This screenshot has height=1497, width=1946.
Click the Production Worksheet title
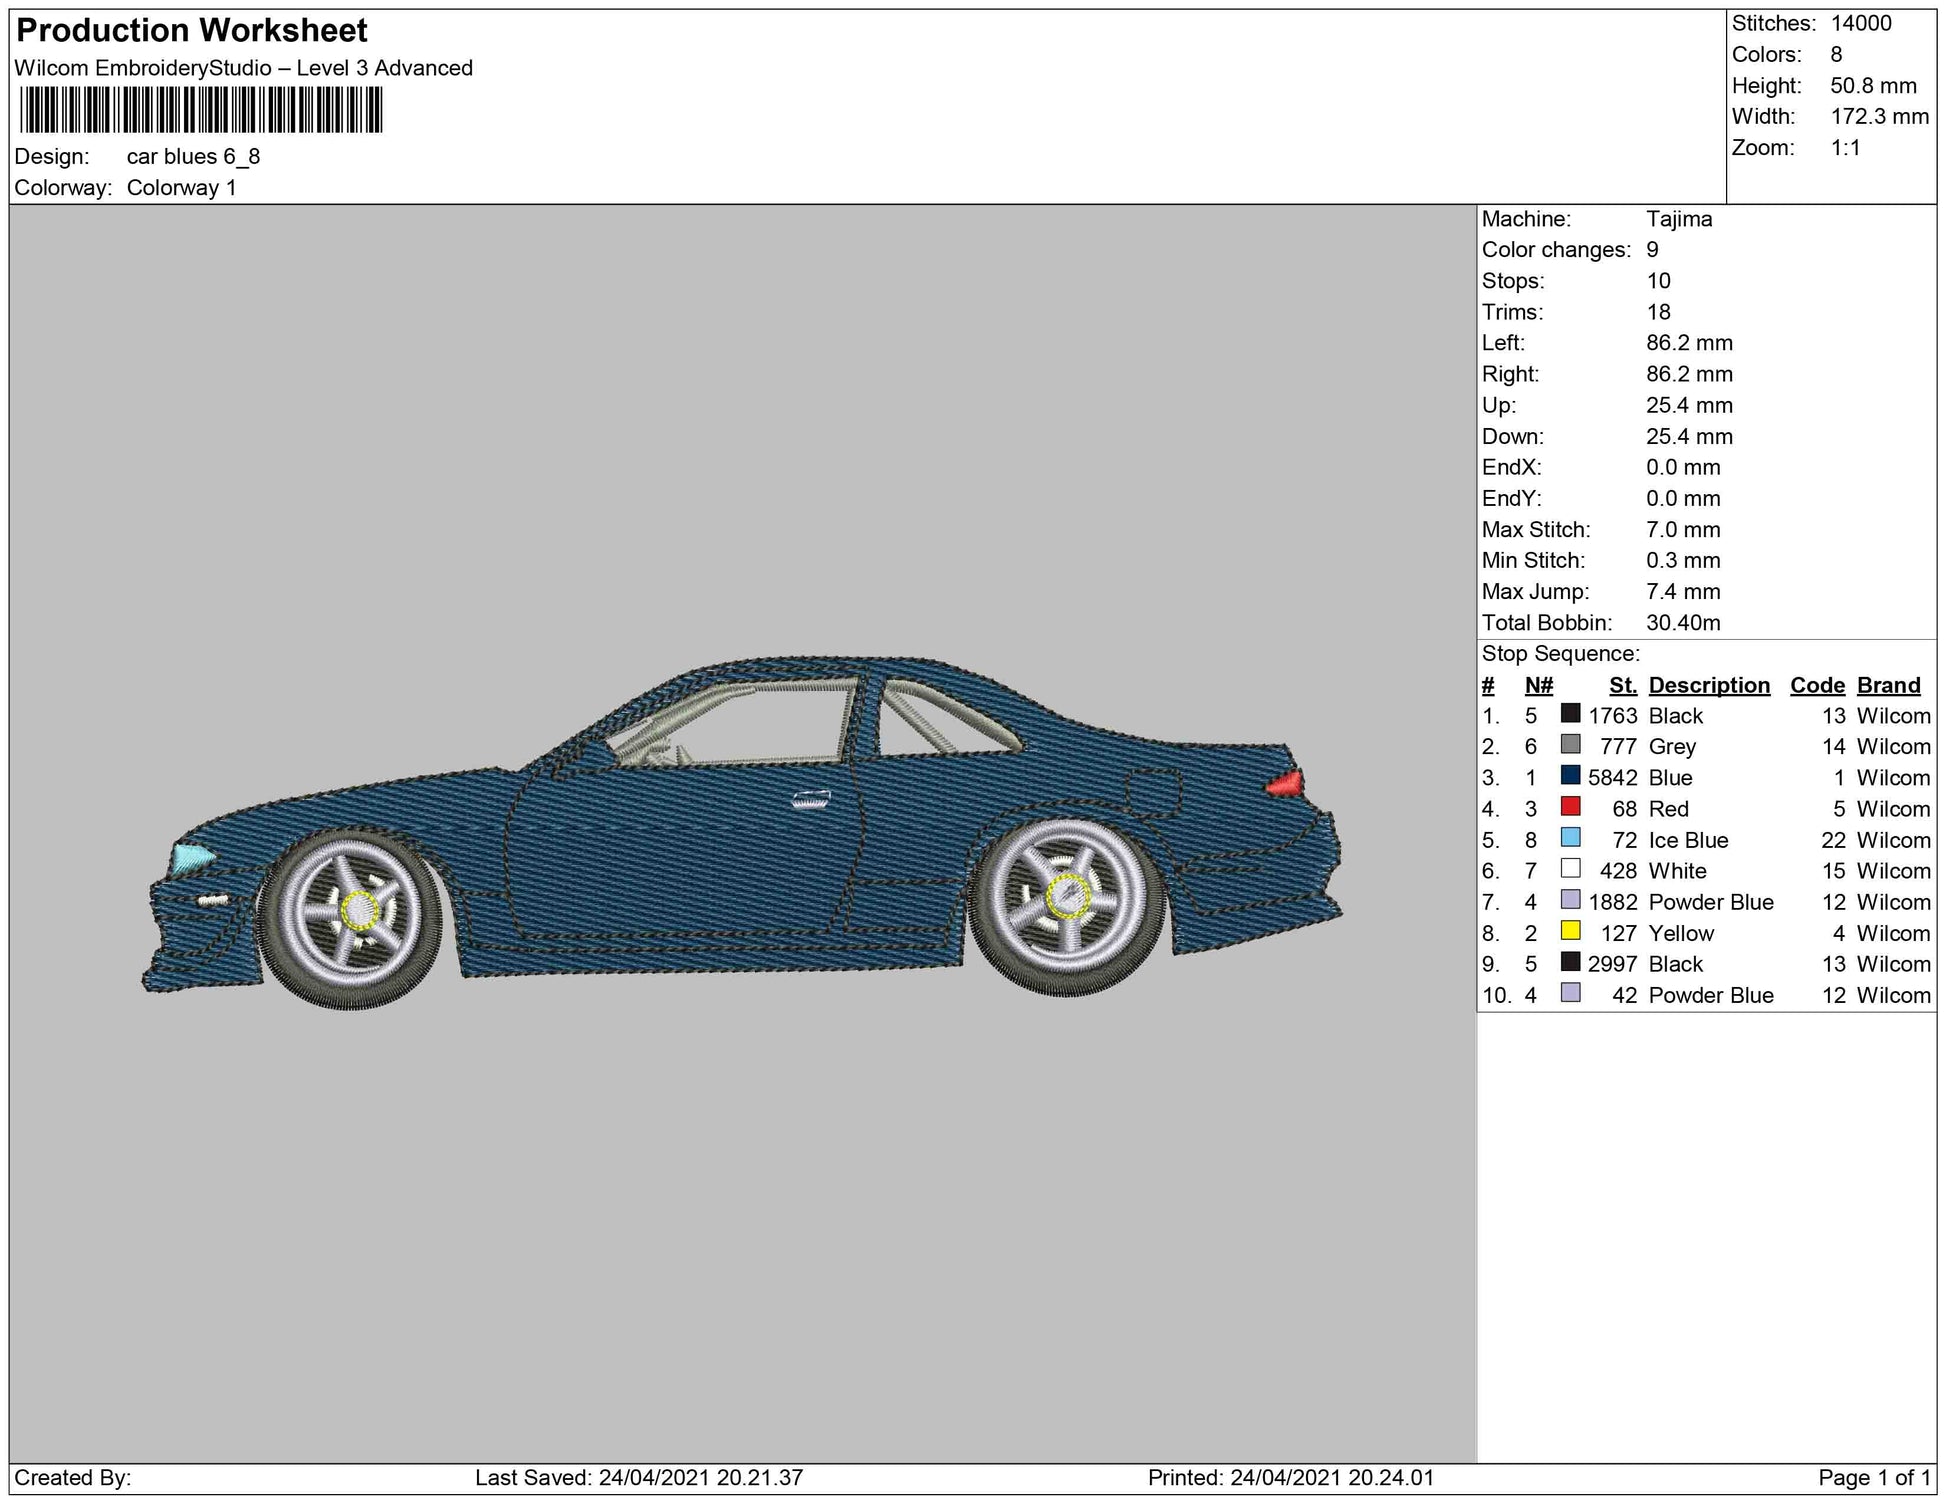[192, 31]
